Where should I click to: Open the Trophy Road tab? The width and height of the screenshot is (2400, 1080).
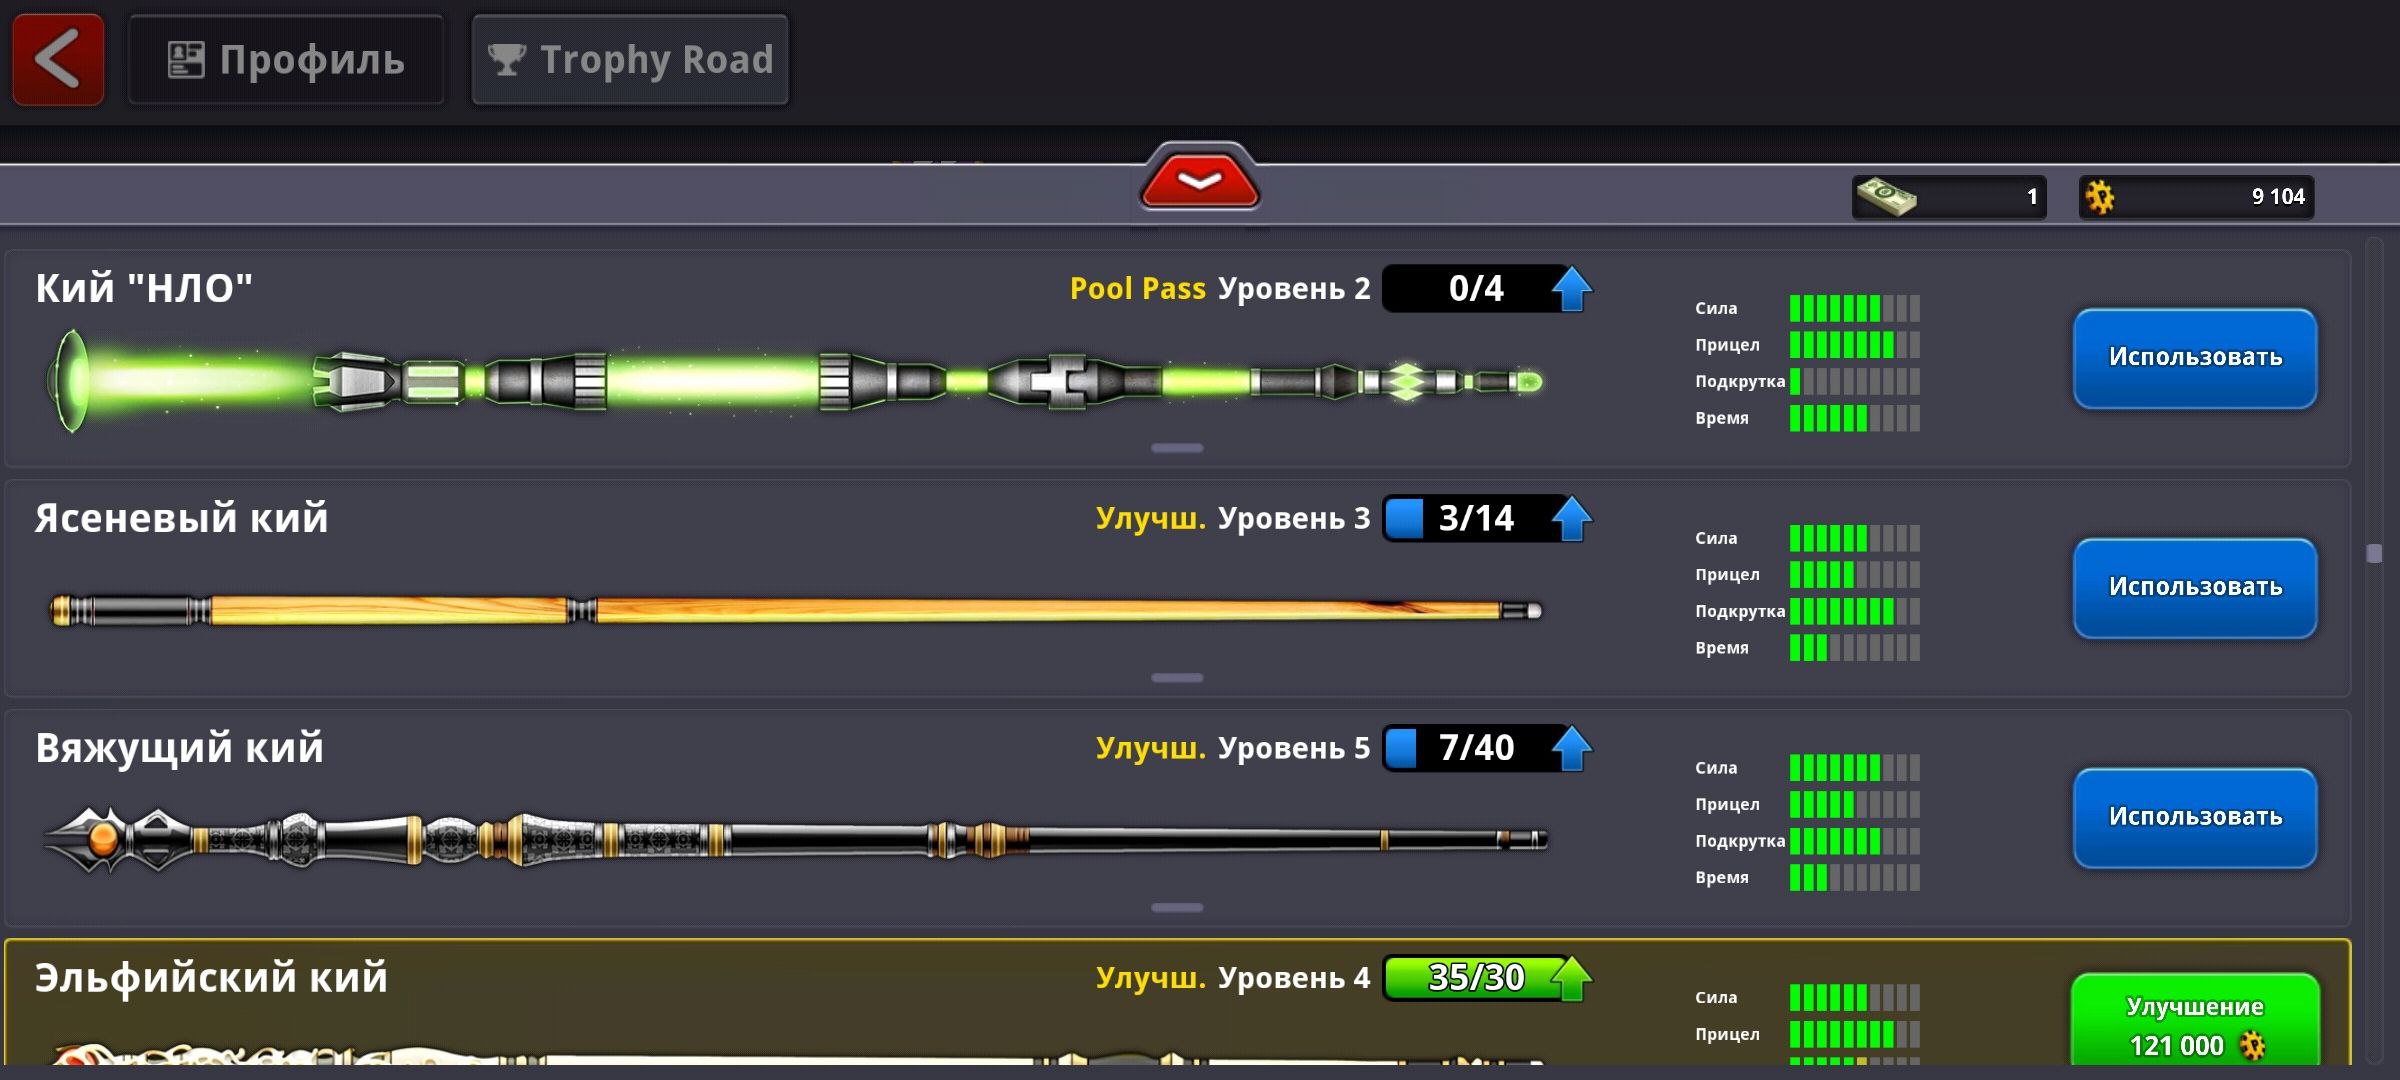pyautogui.click(x=630, y=60)
